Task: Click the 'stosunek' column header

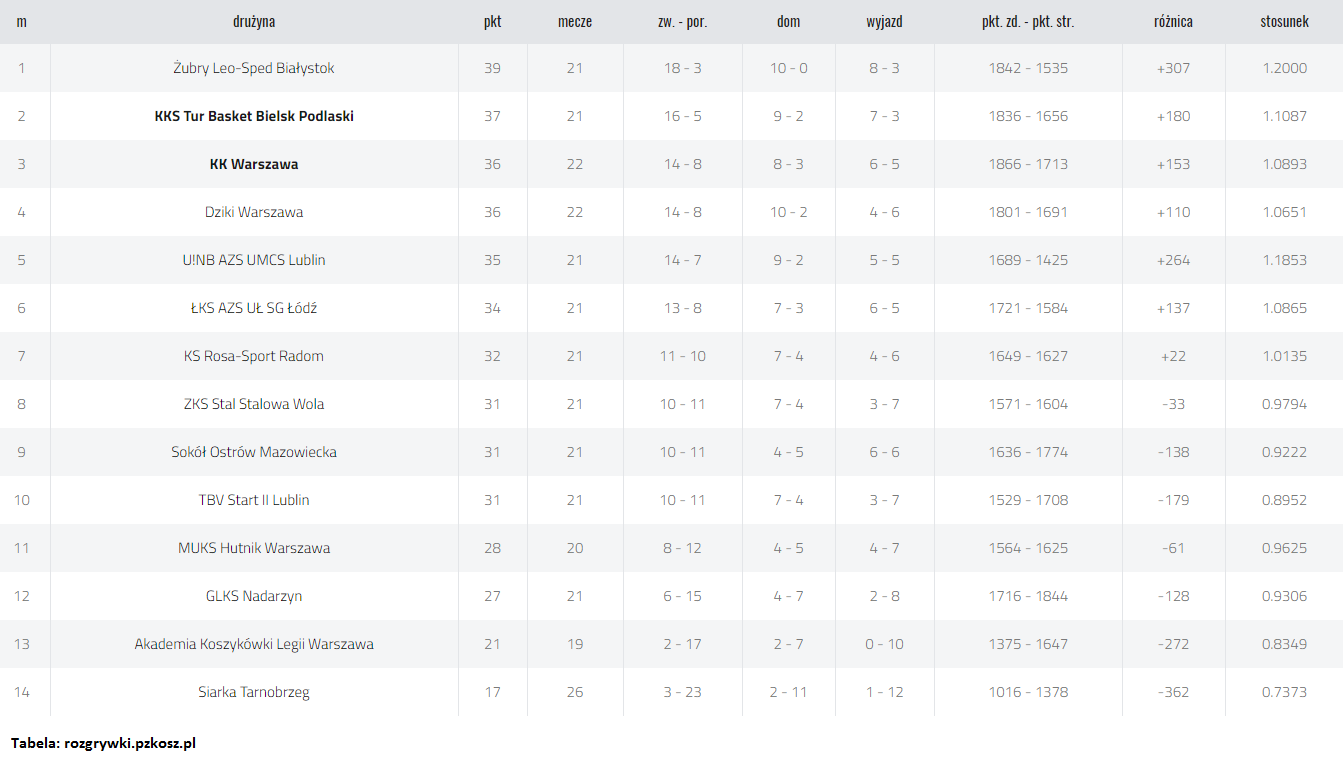Action: pyautogui.click(x=1284, y=21)
